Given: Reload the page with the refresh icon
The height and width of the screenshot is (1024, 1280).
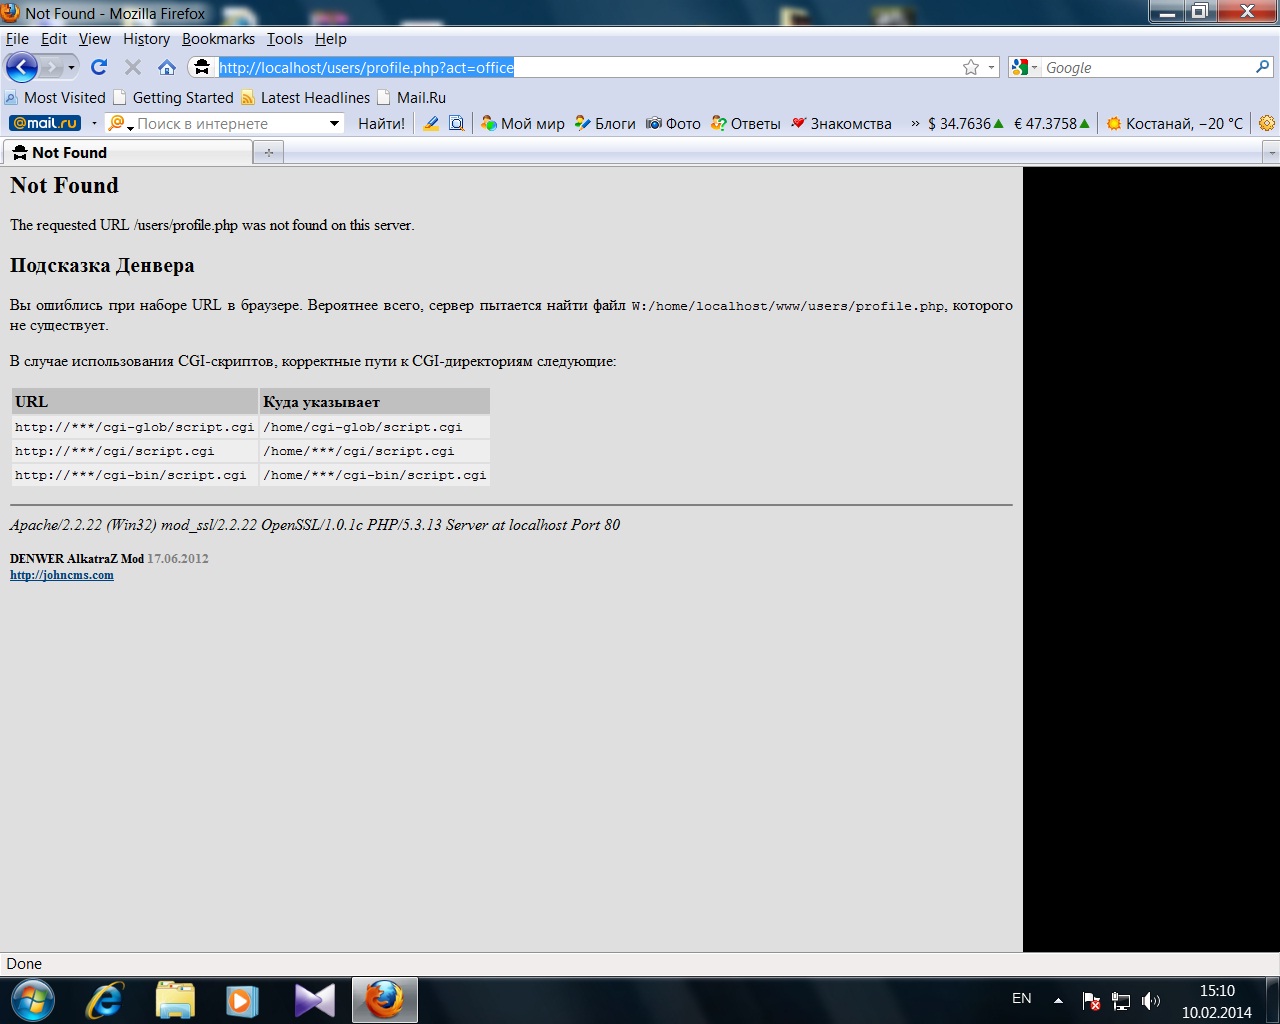Looking at the screenshot, I should pos(98,67).
